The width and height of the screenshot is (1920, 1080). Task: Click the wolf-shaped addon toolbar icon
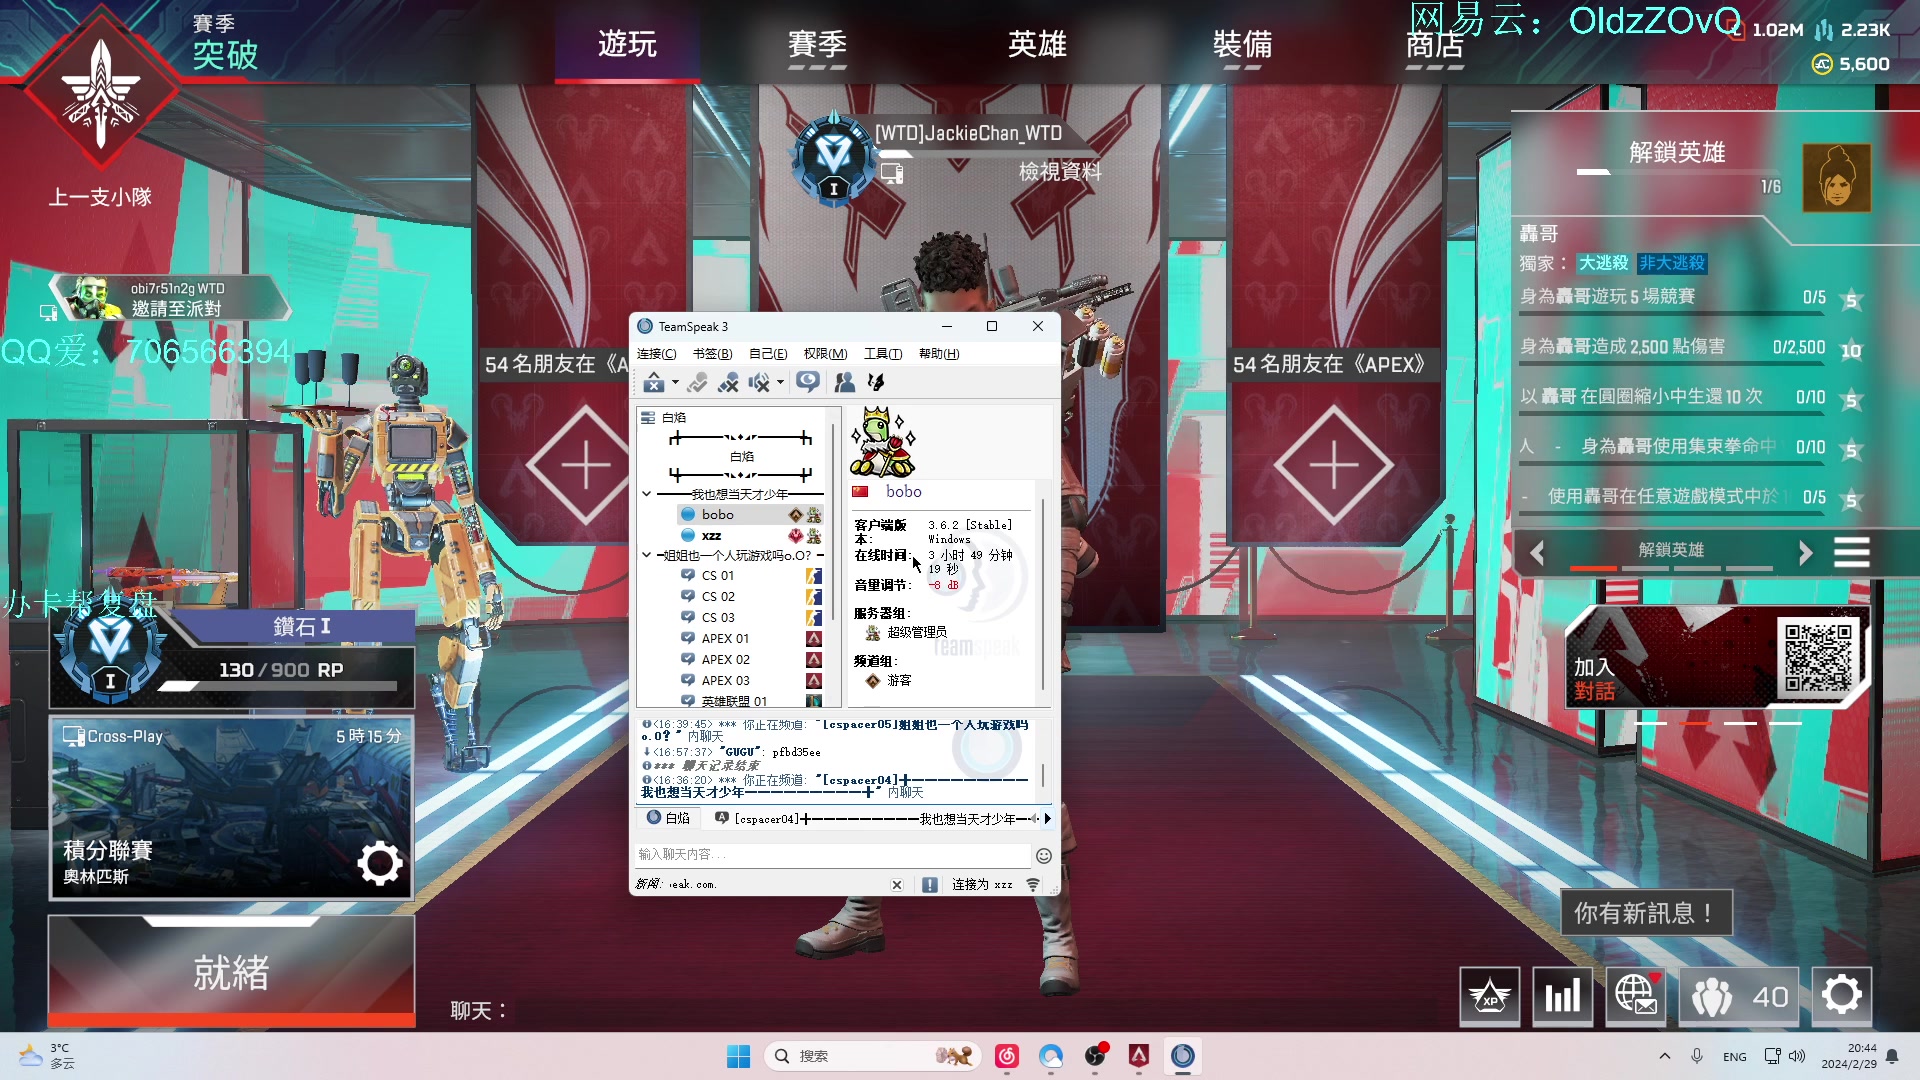pyautogui.click(x=876, y=382)
